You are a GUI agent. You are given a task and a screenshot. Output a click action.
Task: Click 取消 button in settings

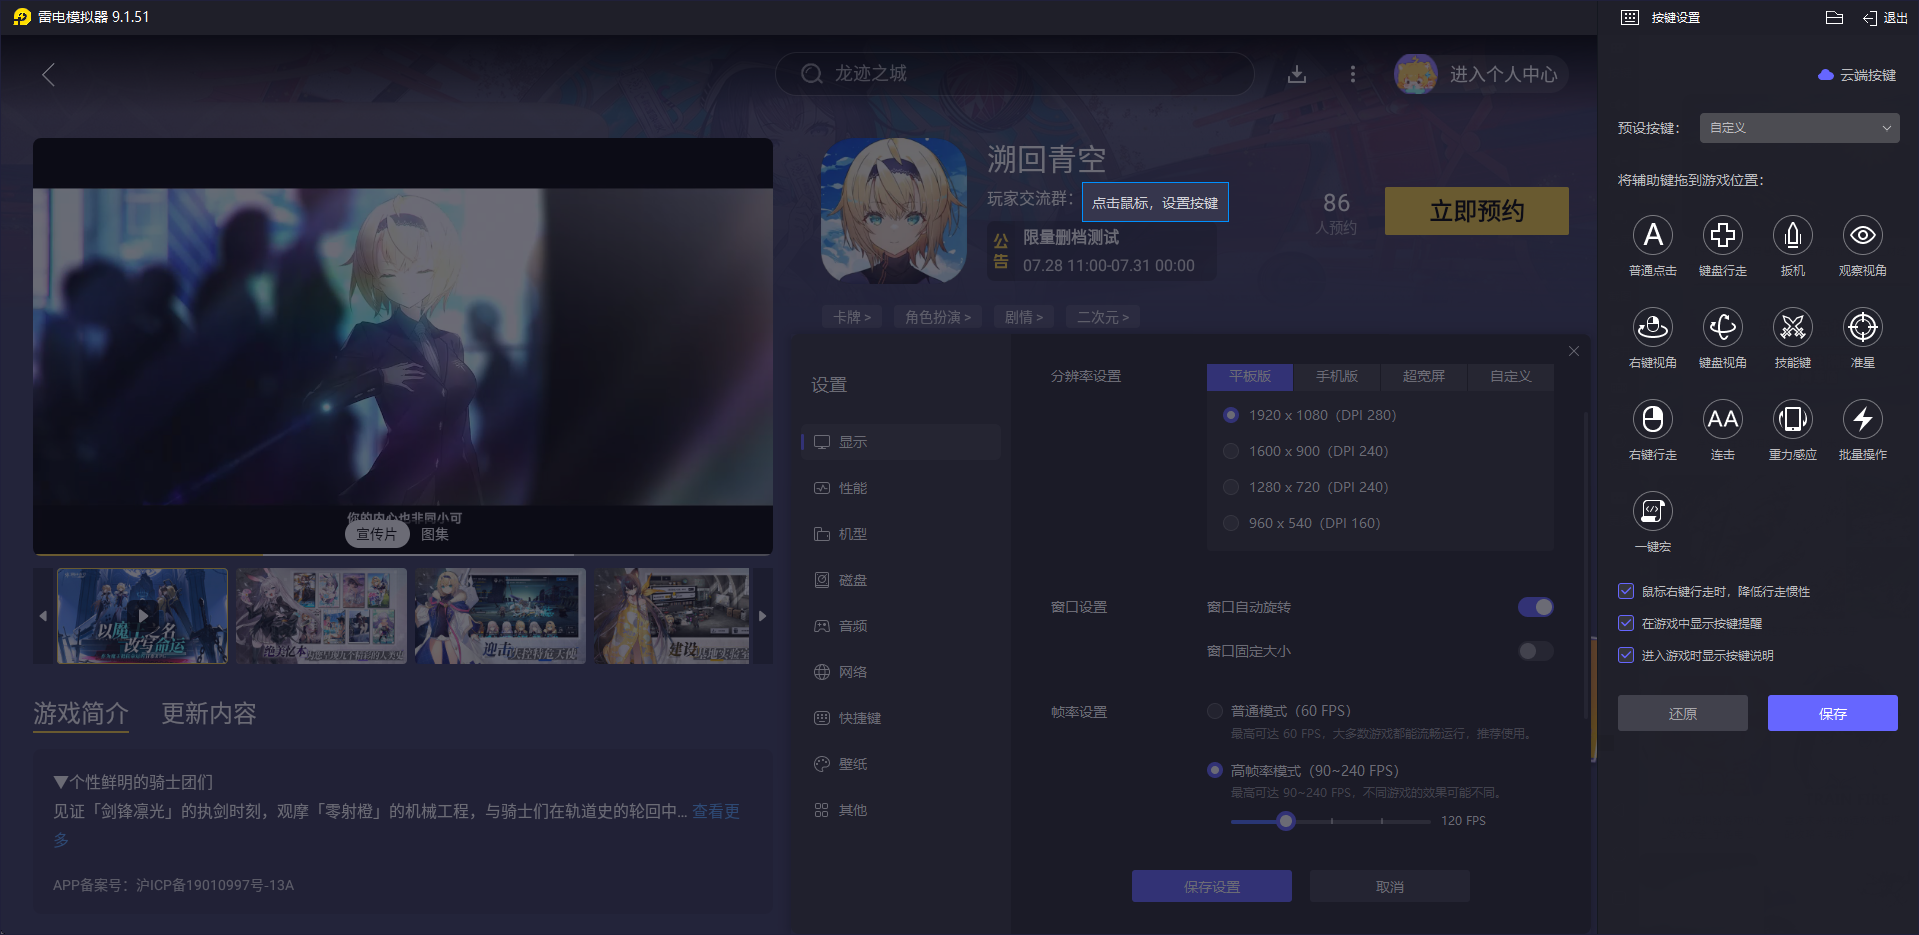[1390, 886]
